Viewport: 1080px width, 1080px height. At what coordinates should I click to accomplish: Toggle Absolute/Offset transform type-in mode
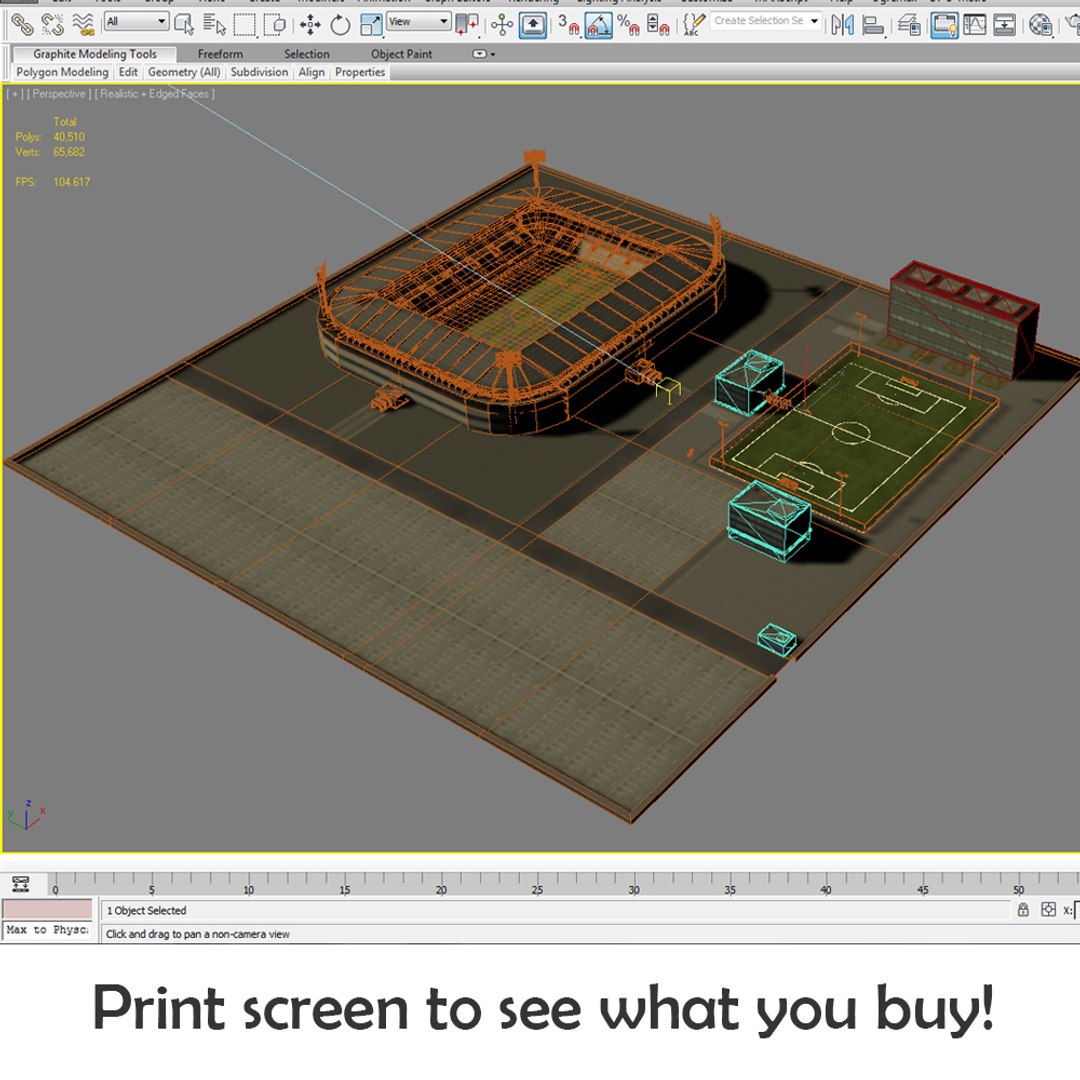pos(1048,910)
